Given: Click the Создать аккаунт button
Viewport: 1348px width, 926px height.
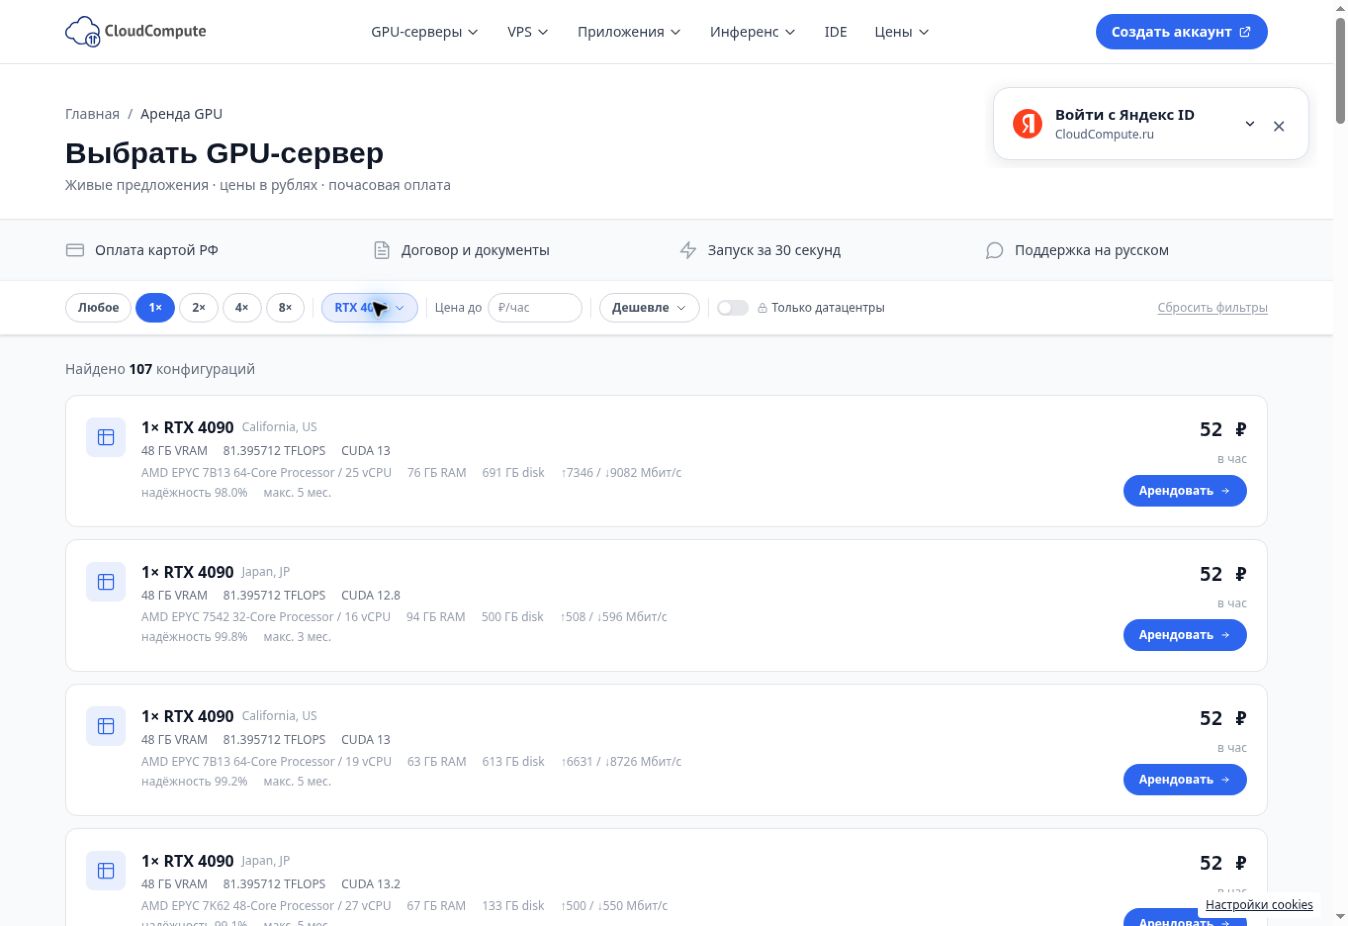Looking at the screenshot, I should [x=1181, y=32].
